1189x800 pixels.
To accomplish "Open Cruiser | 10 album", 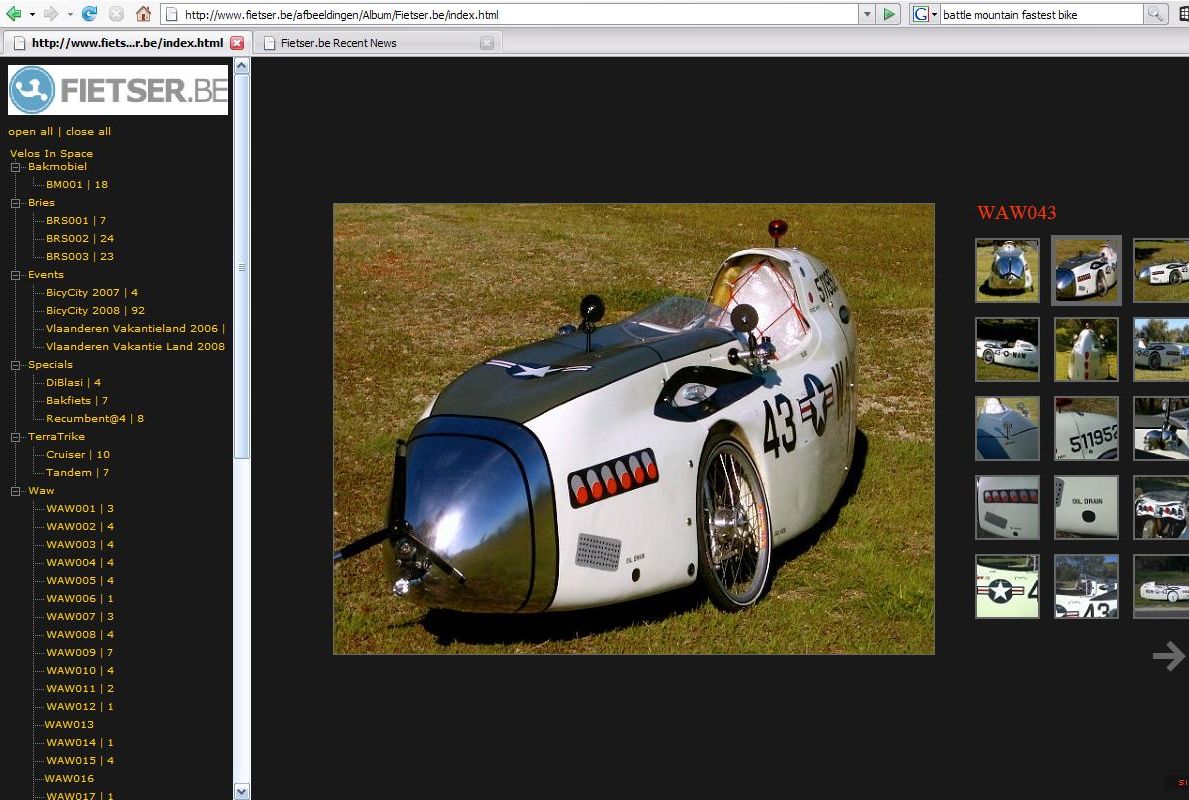I will coord(78,455).
